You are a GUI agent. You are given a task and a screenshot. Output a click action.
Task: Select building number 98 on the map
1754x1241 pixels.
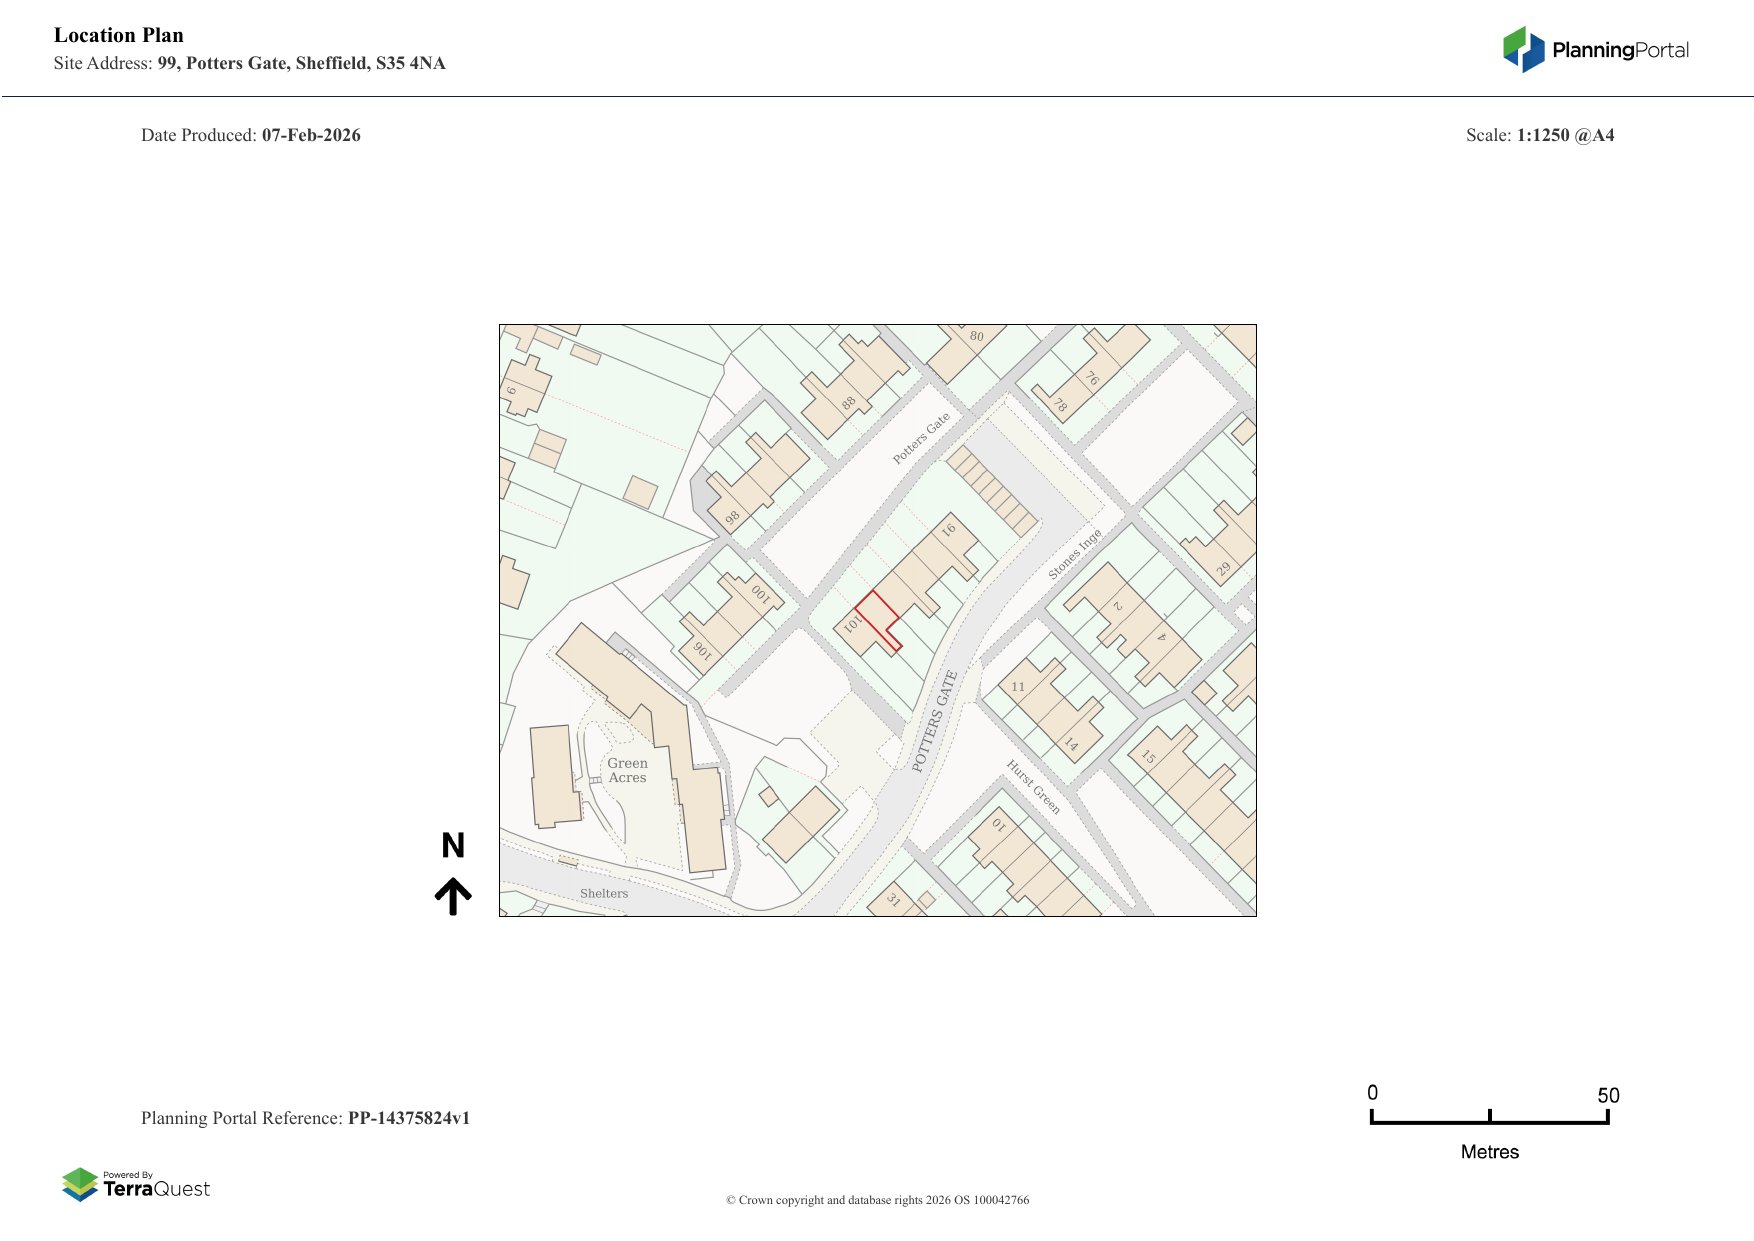732,517
